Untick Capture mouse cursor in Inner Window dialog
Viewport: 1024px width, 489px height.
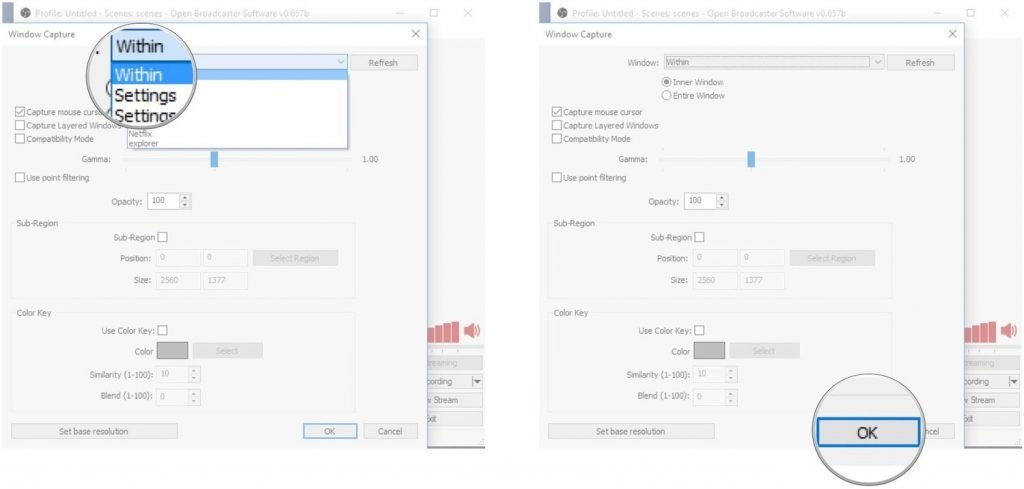point(557,112)
